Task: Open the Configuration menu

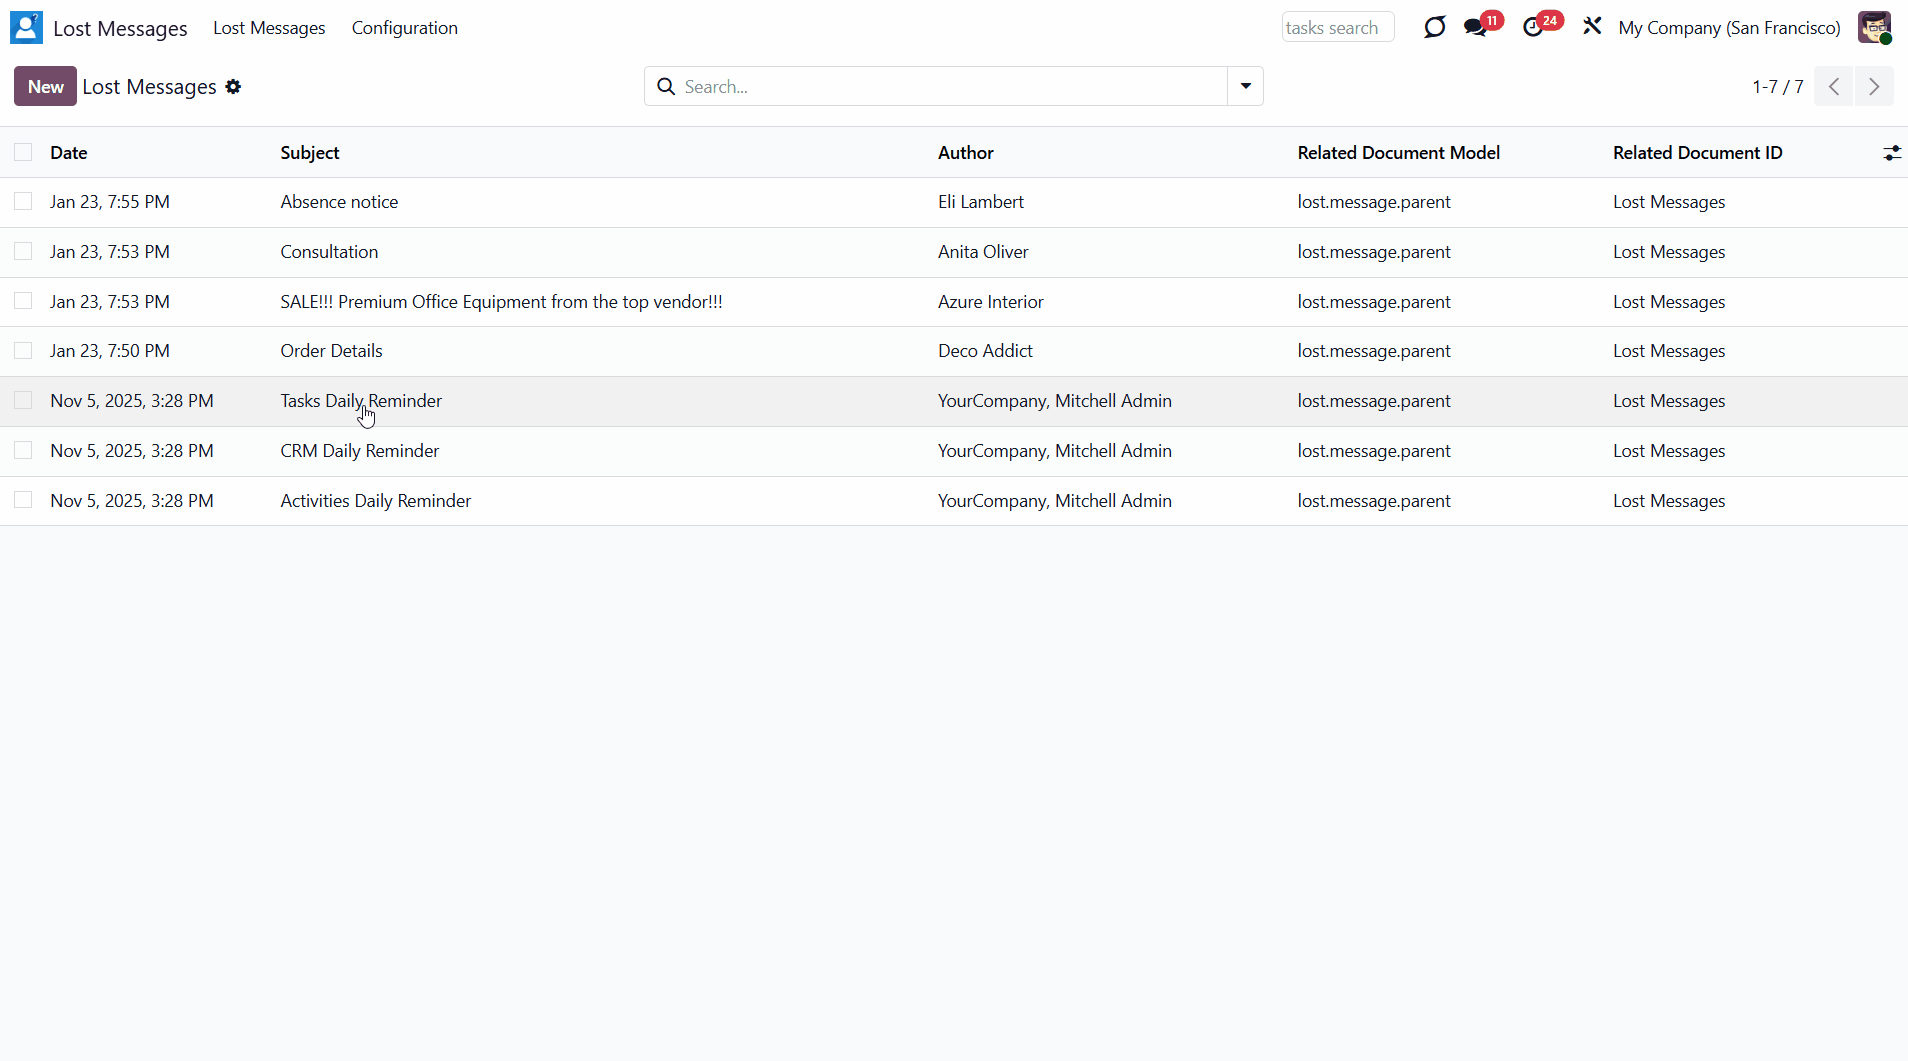Action: [404, 28]
